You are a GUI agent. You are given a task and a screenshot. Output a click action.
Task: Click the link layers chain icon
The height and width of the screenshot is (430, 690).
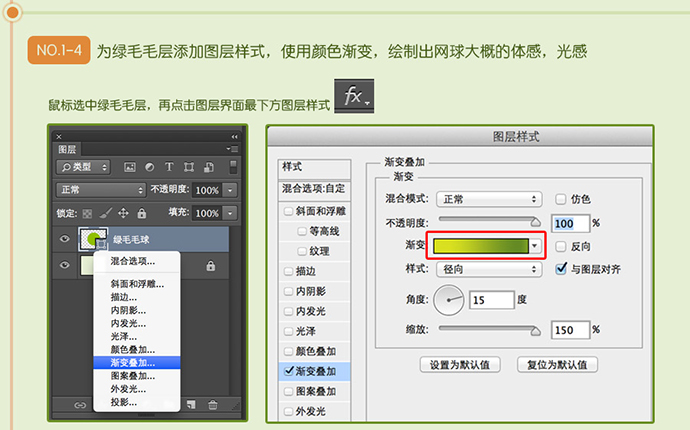80,404
